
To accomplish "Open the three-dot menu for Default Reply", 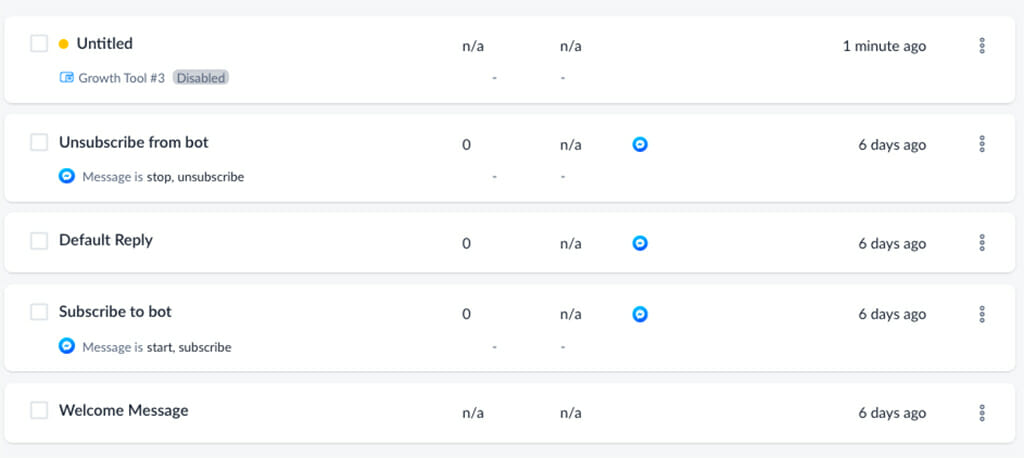I will (x=982, y=243).
